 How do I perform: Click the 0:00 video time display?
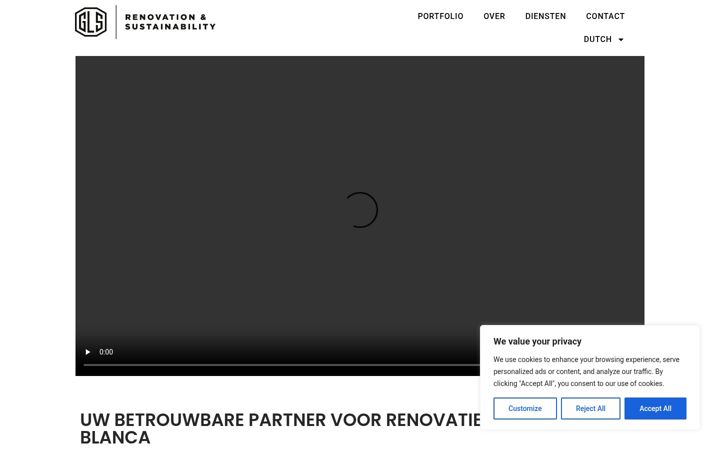[106, 352]
